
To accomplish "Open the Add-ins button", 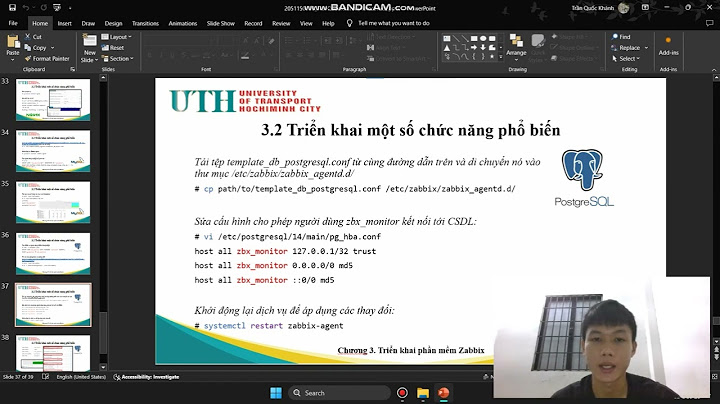I will (x=669, y=46).
